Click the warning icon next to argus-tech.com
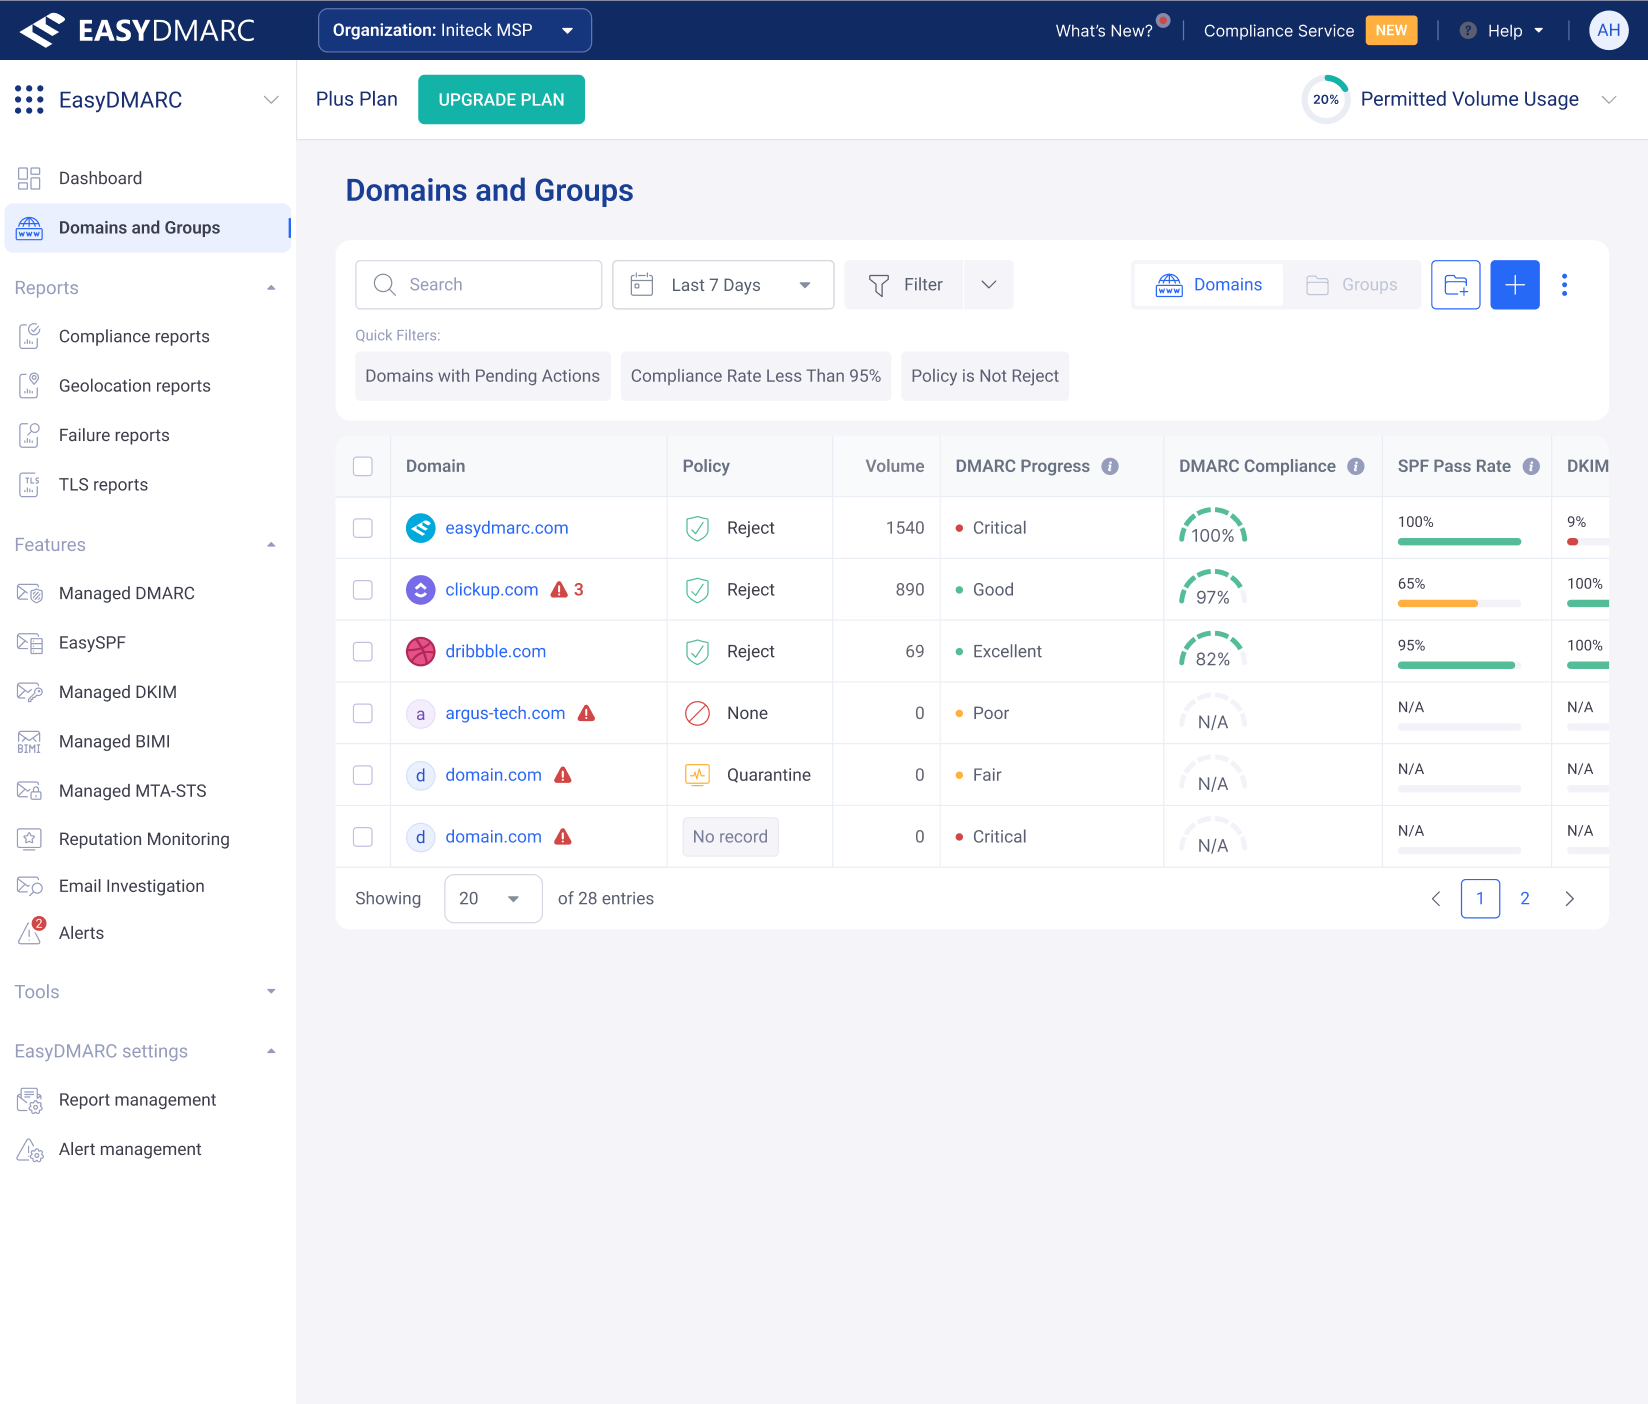The image size is (1648, 1404). (587, 713)
